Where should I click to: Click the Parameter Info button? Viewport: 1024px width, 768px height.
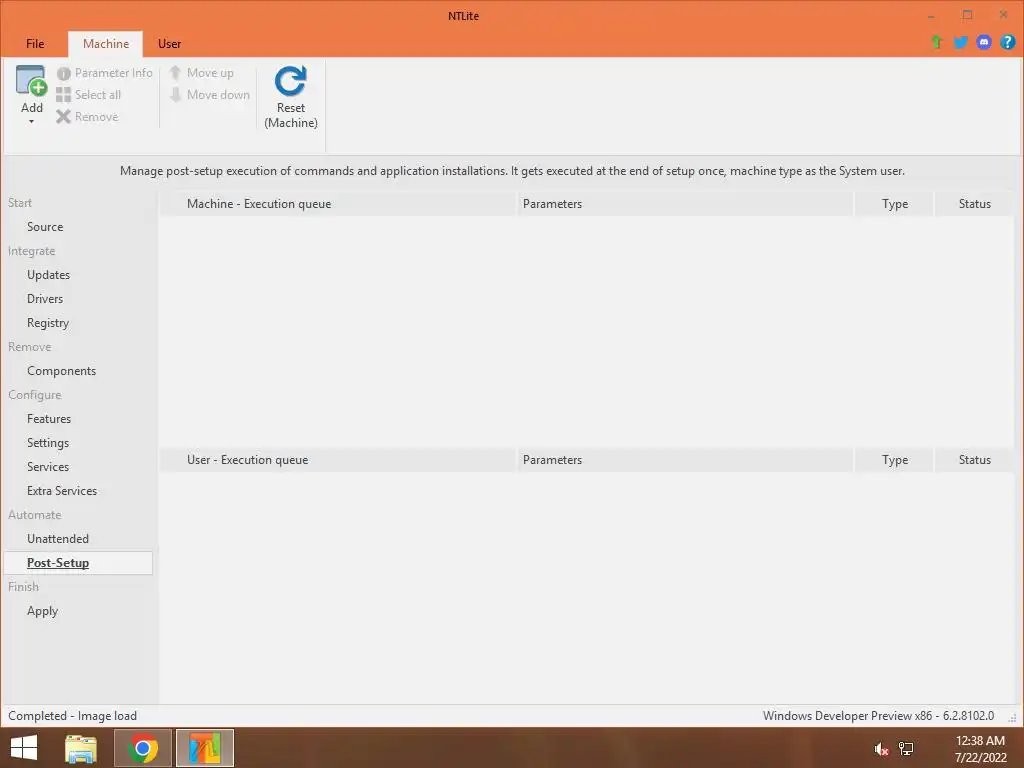click(x=104, y=73)
